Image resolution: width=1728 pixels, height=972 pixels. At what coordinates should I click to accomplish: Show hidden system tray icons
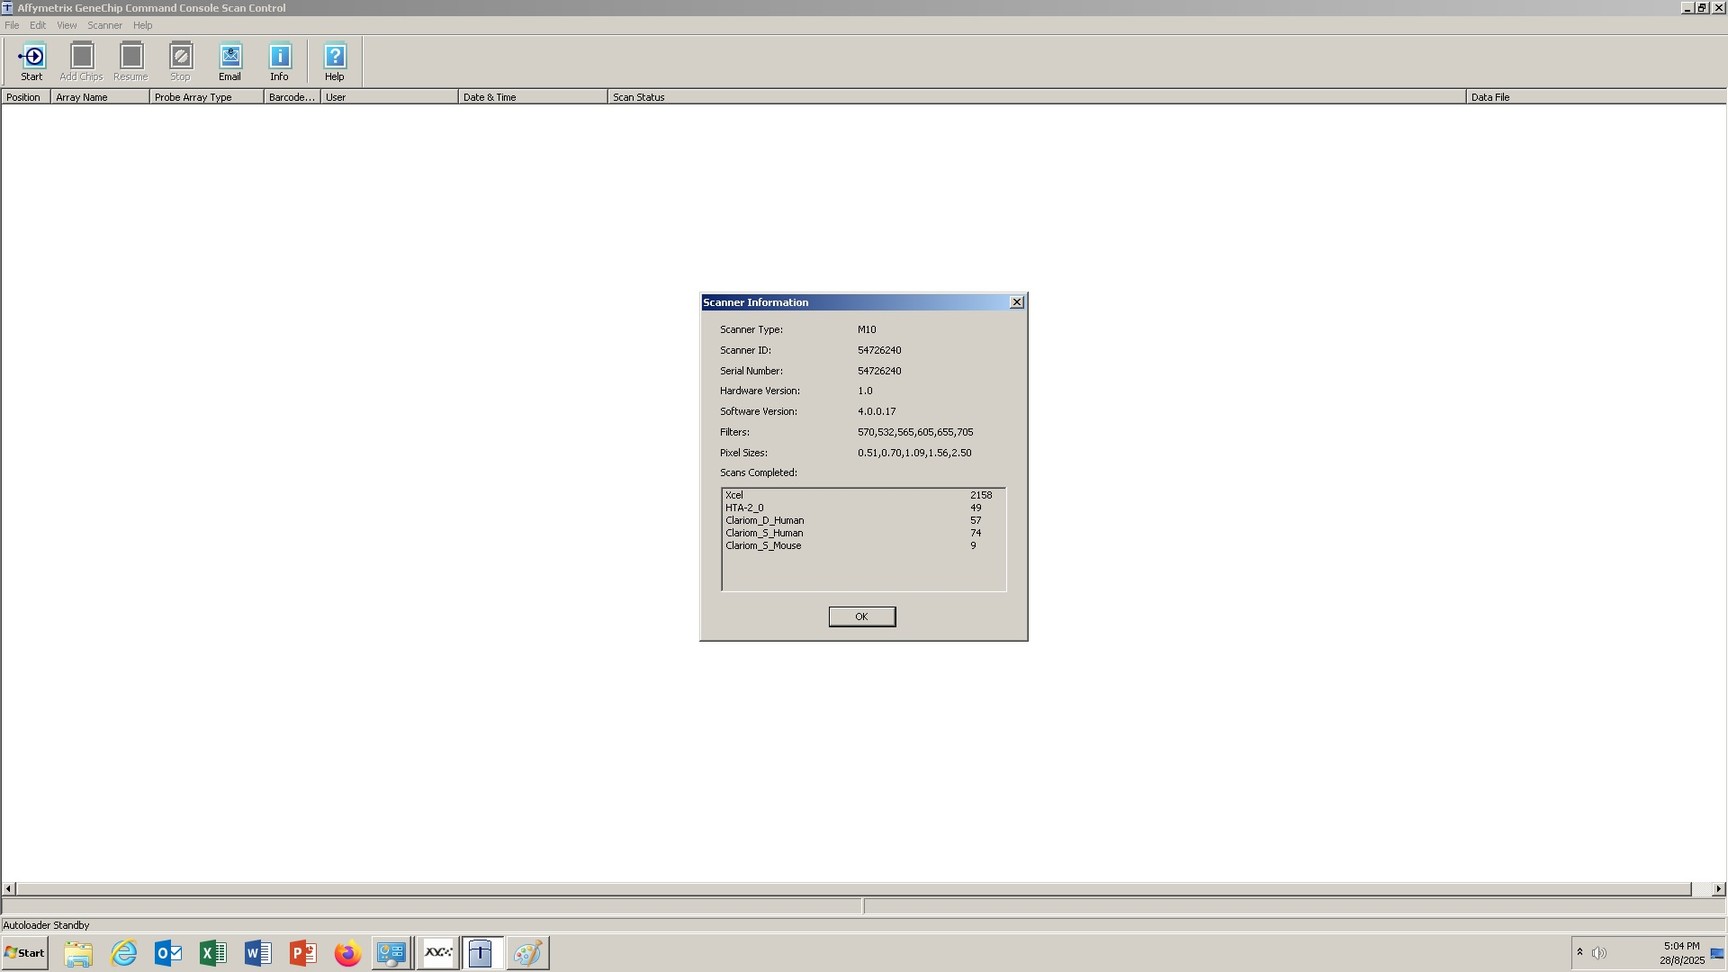[1580, 952]
